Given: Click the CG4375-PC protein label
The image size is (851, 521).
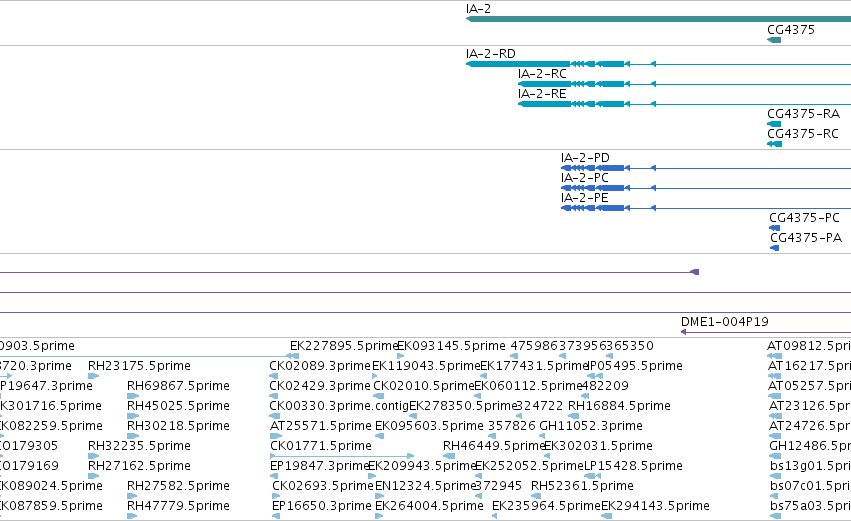Looking at the screenshot, I should click(804, 218).
